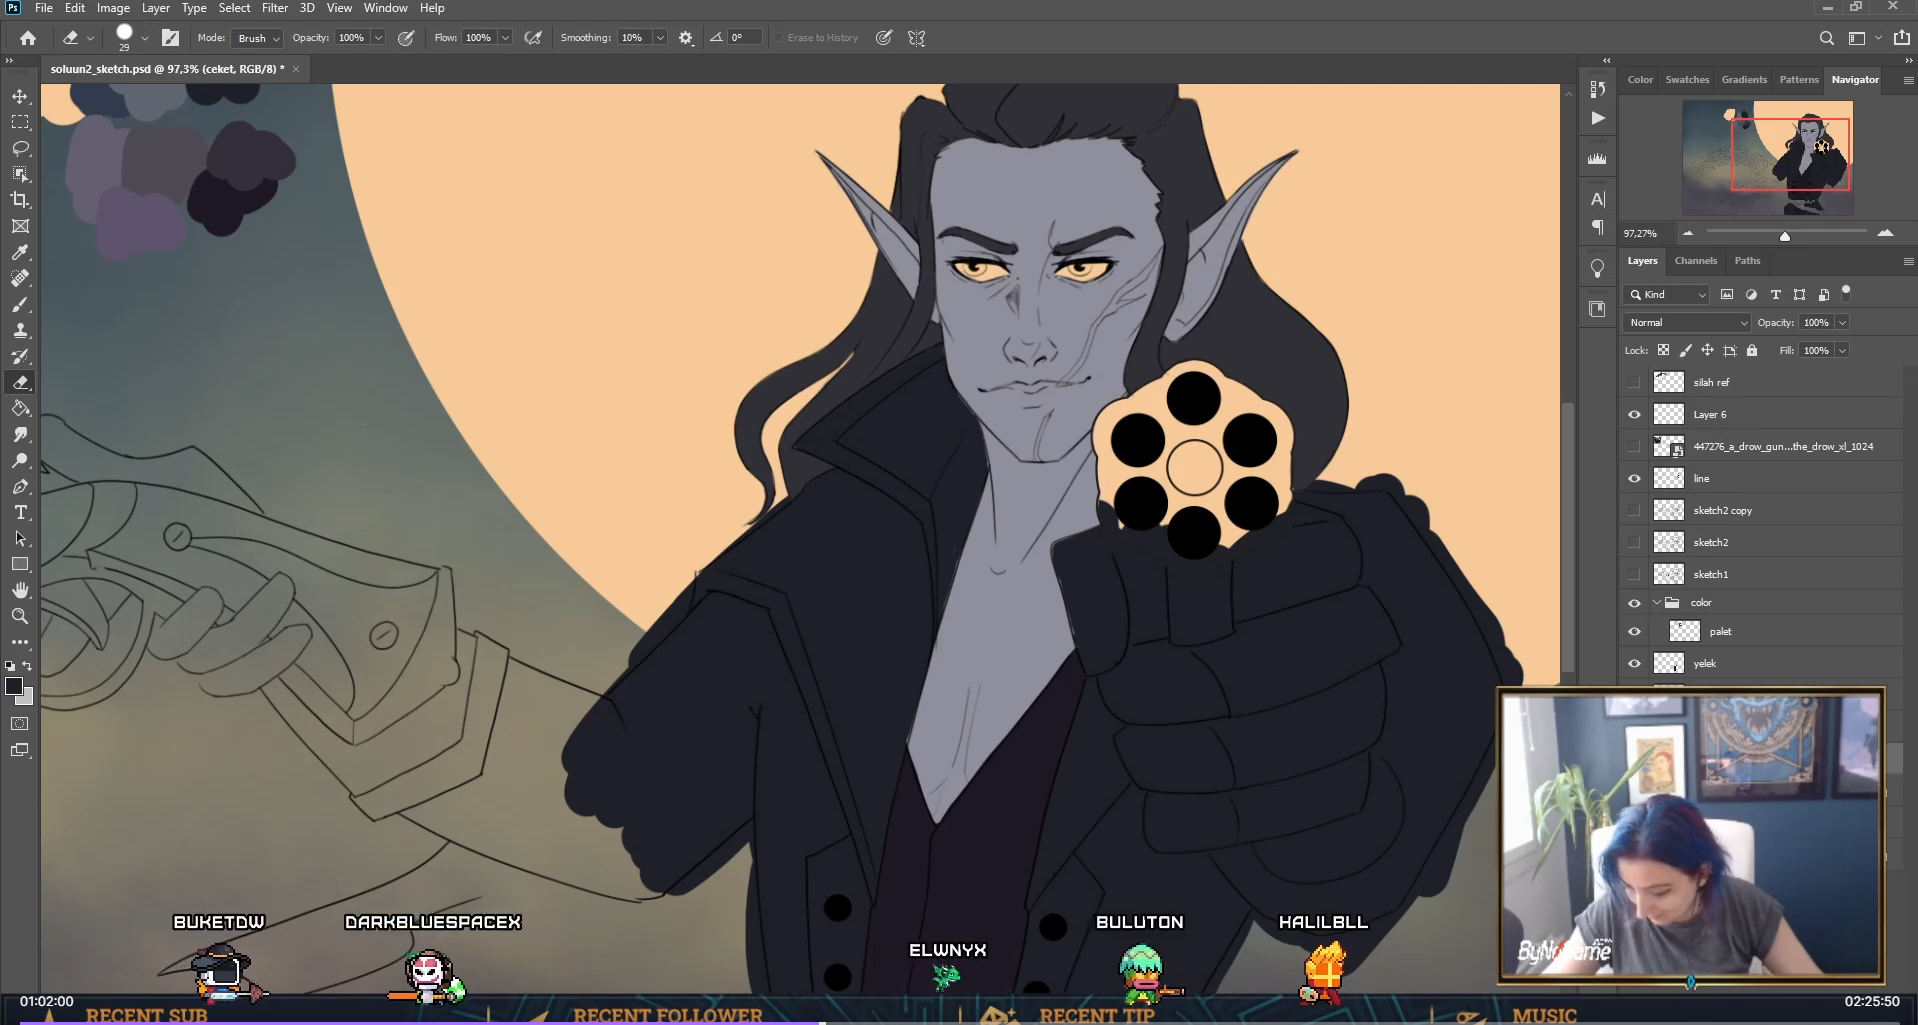Select the Eyedropper tool
The image size is (1918, 1025).
tap(20, 252)
